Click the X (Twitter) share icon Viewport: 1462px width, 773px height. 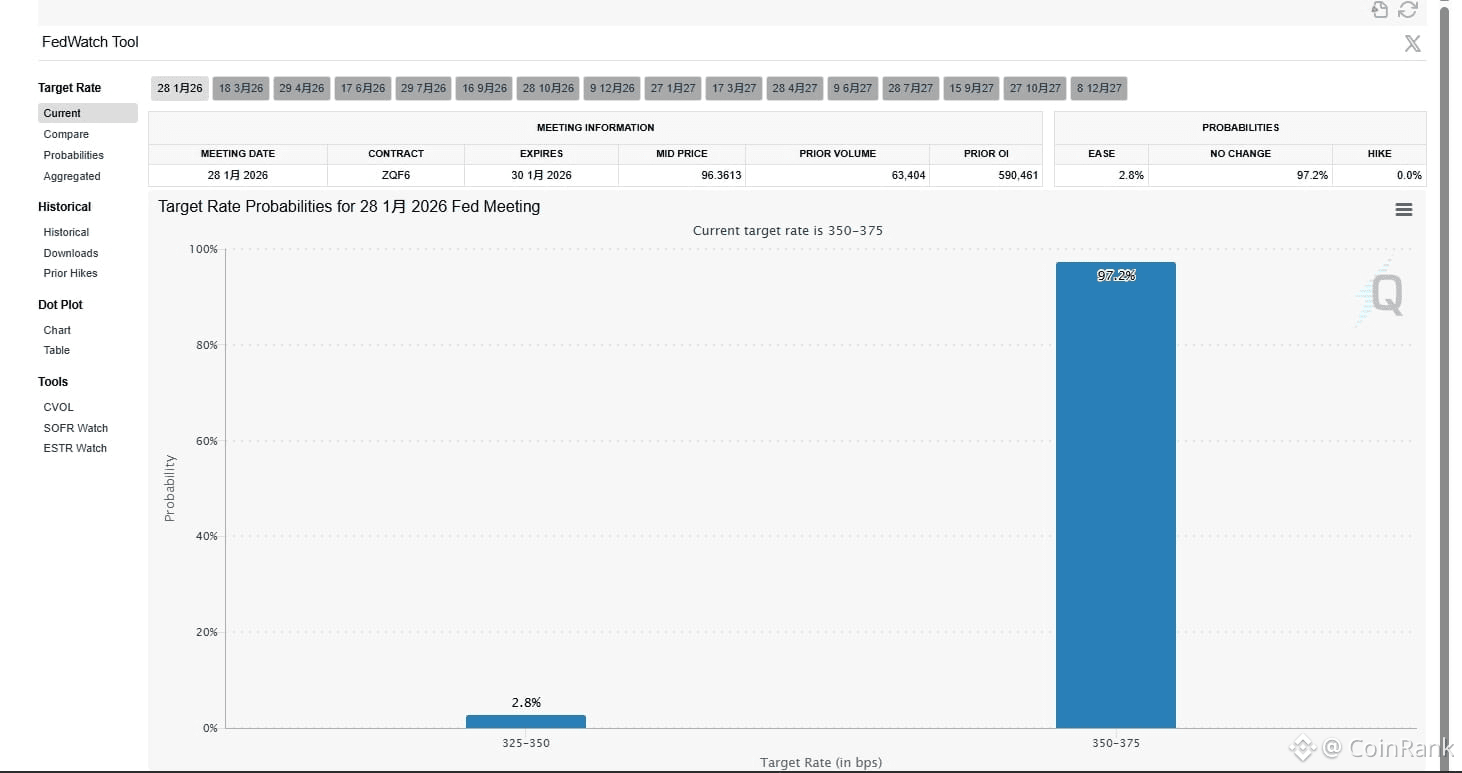1412,43
